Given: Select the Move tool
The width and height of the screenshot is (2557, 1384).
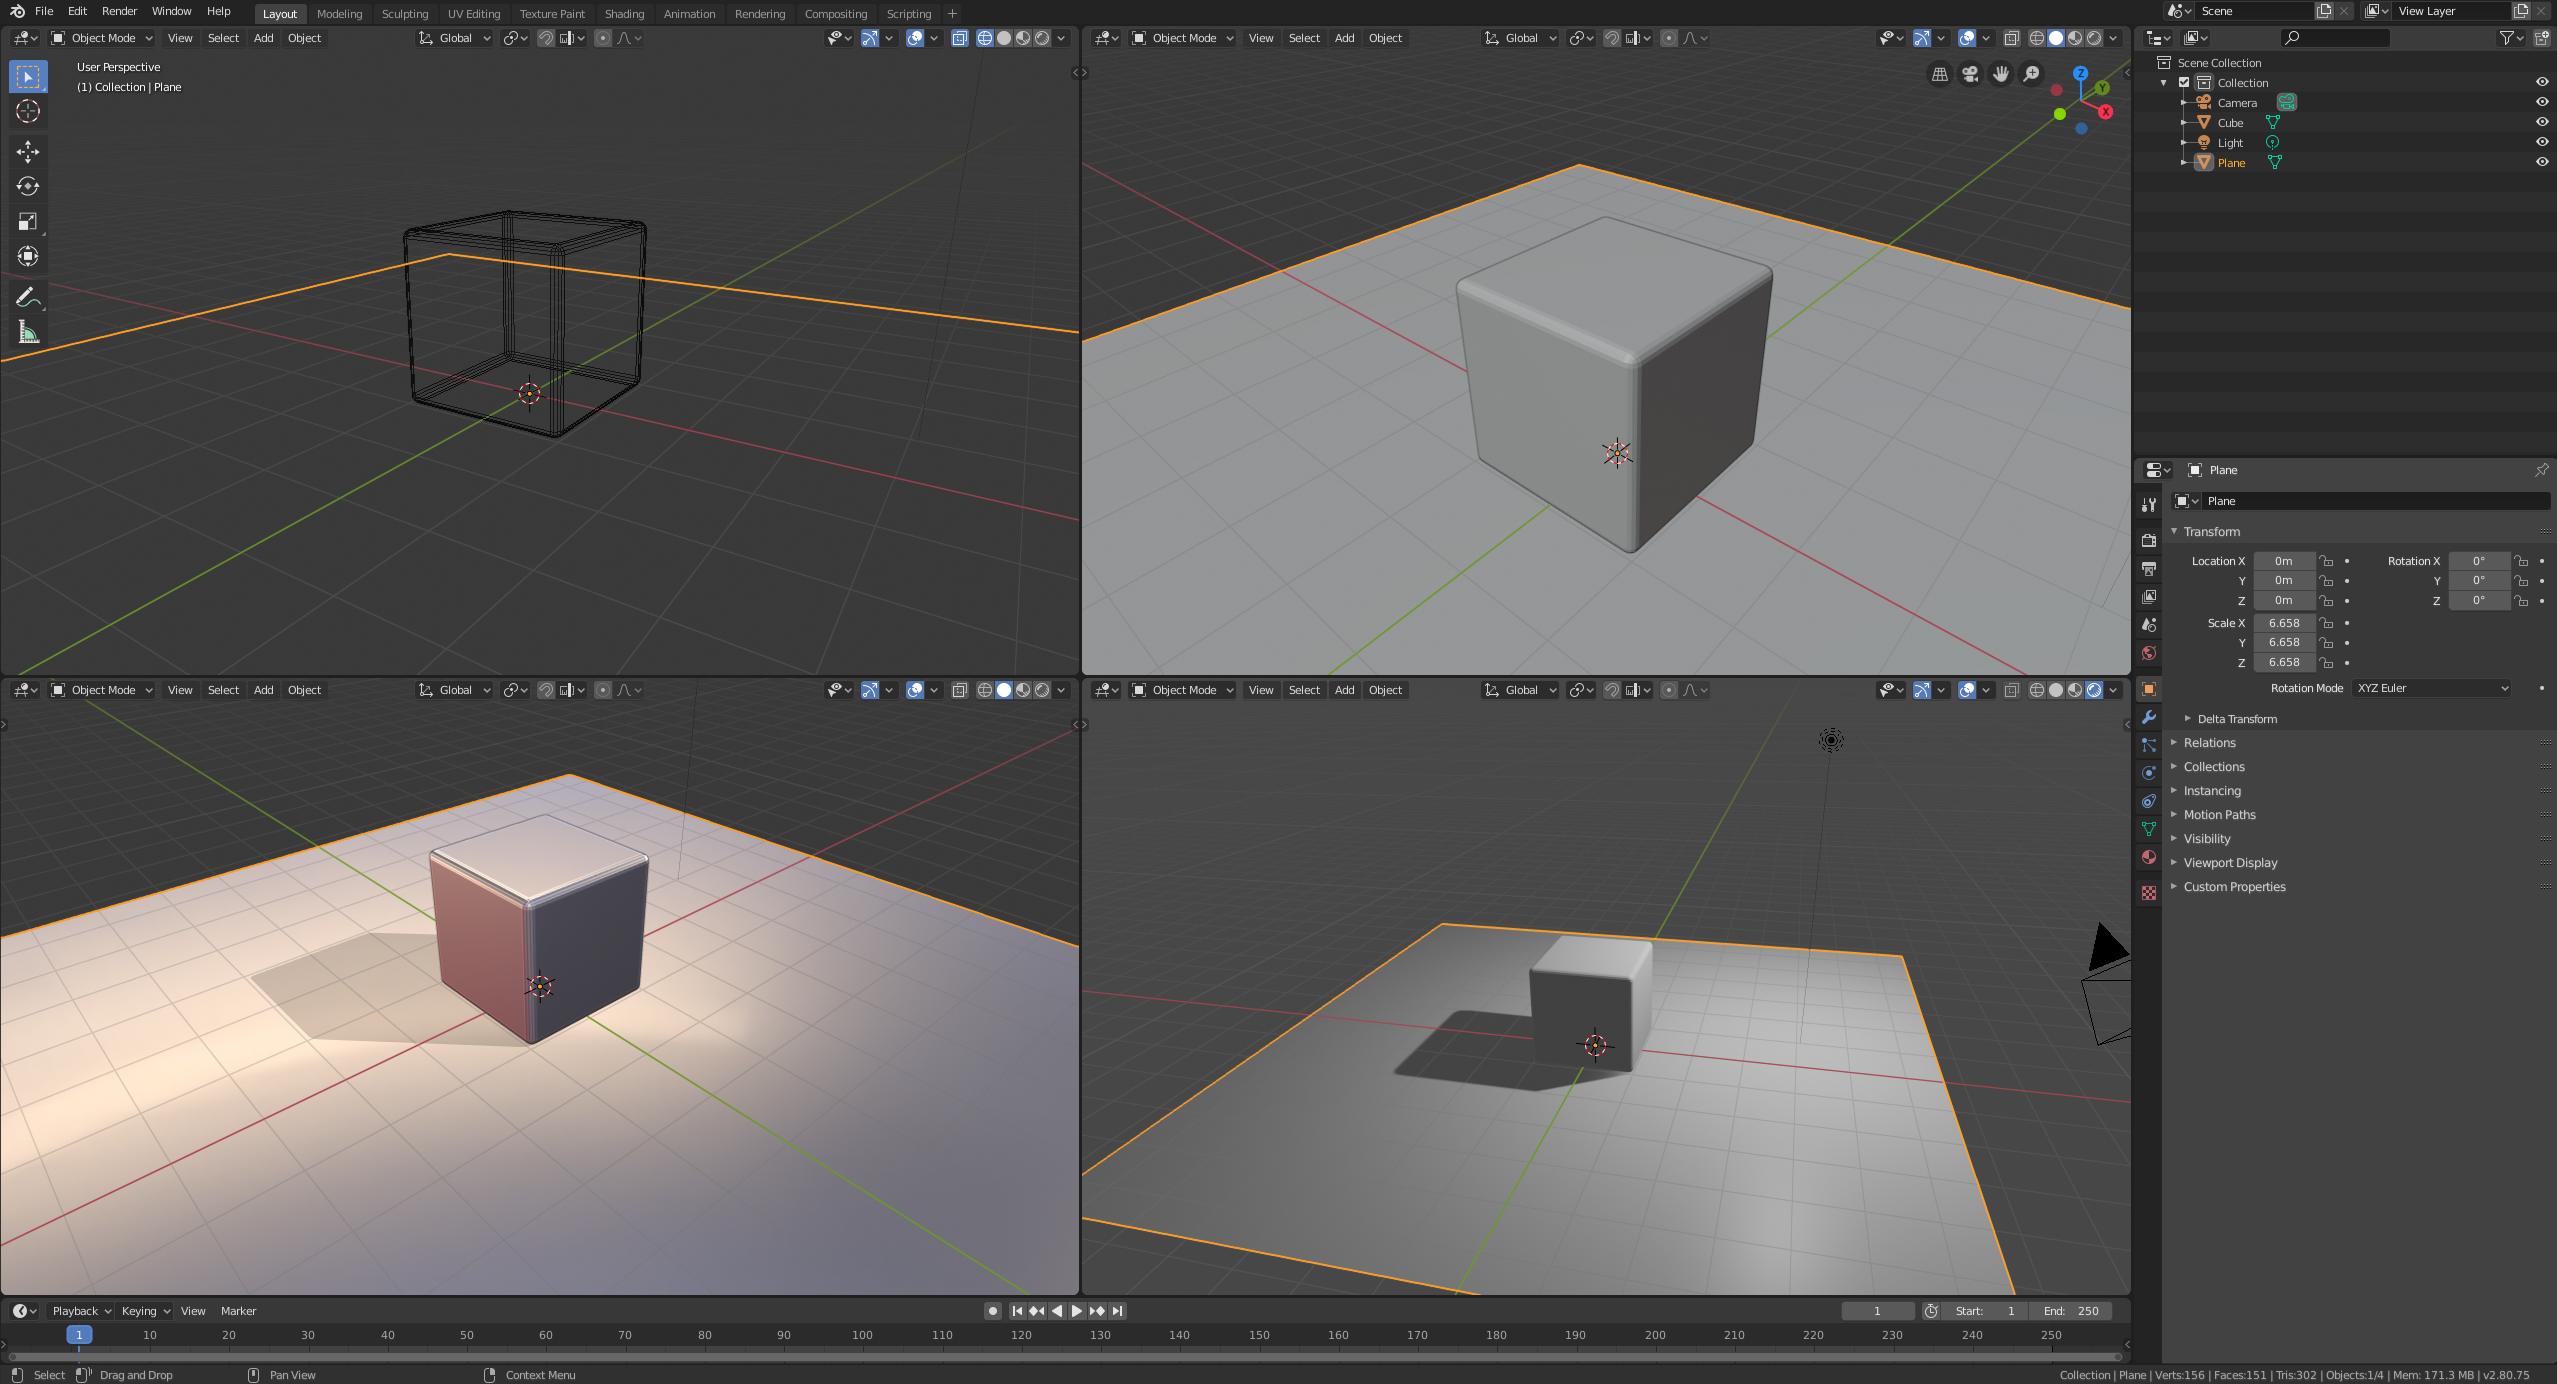Looking at the screenshot, I should click(x=27, y=151).
